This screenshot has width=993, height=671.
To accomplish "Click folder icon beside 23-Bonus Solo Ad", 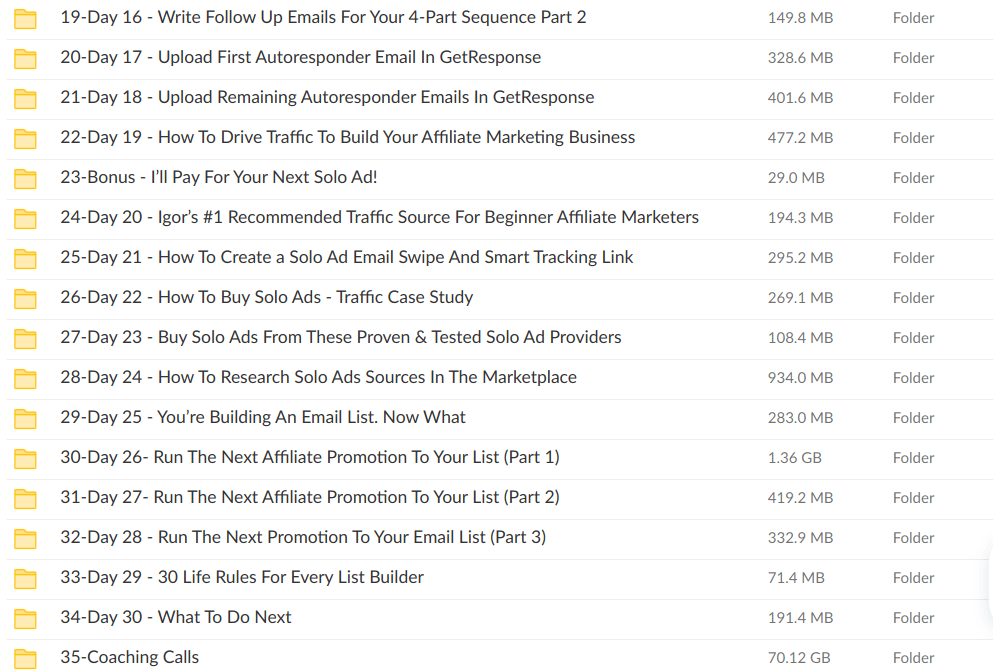I will (25, 178).
